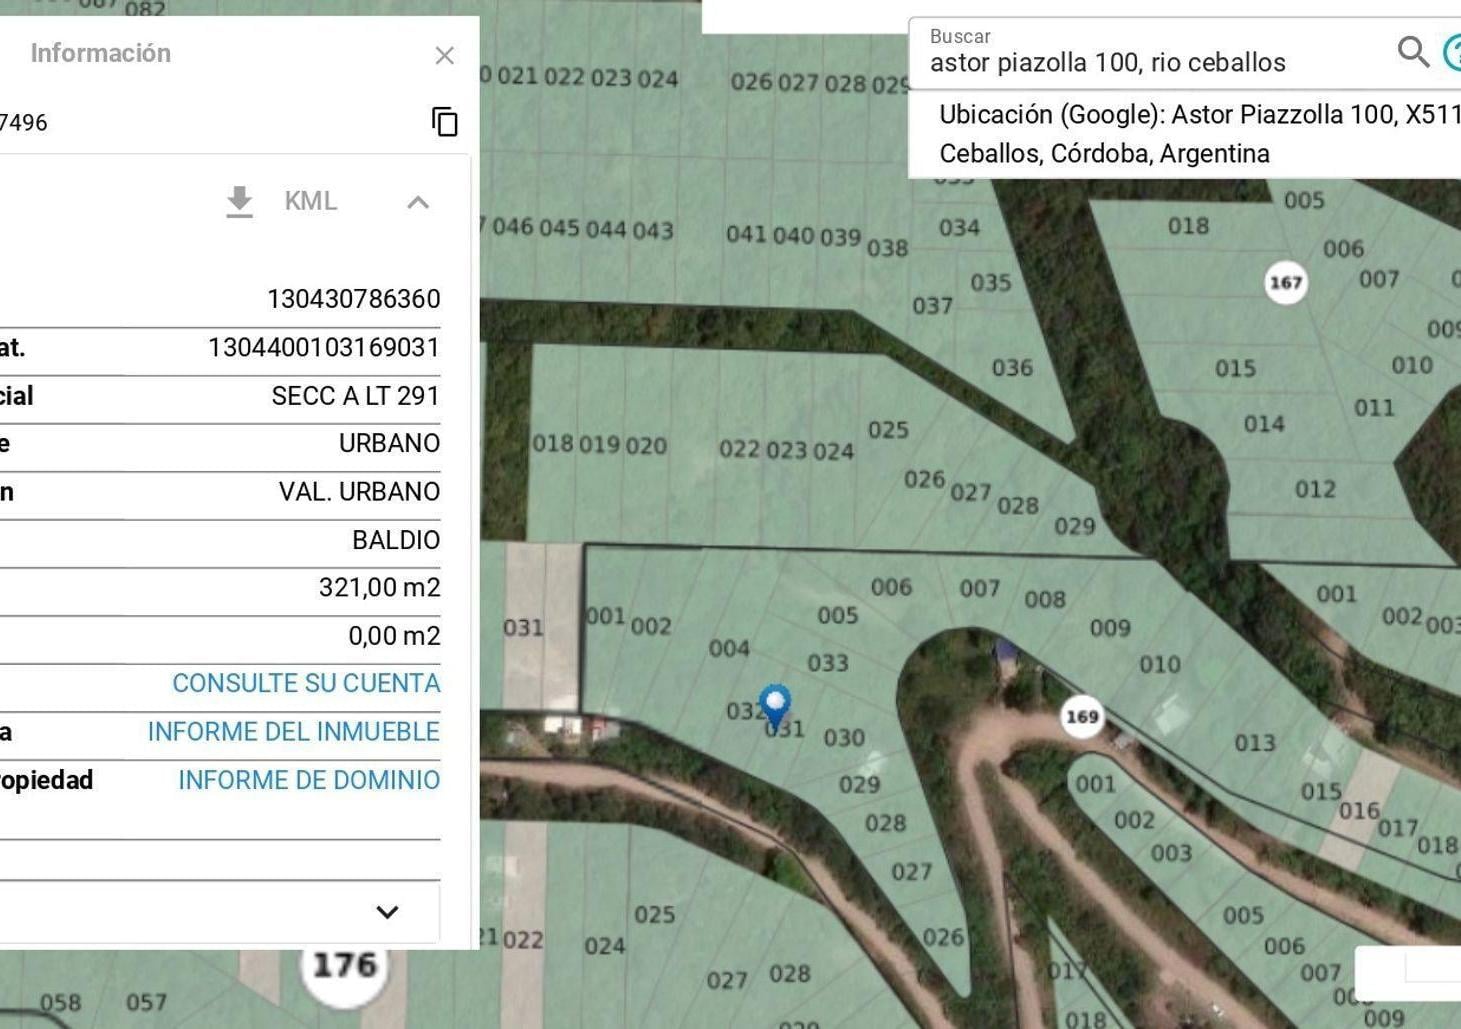Select the 0,00 m2 value
This screenshot has width=1461, height=1029.
pos(394,635)
